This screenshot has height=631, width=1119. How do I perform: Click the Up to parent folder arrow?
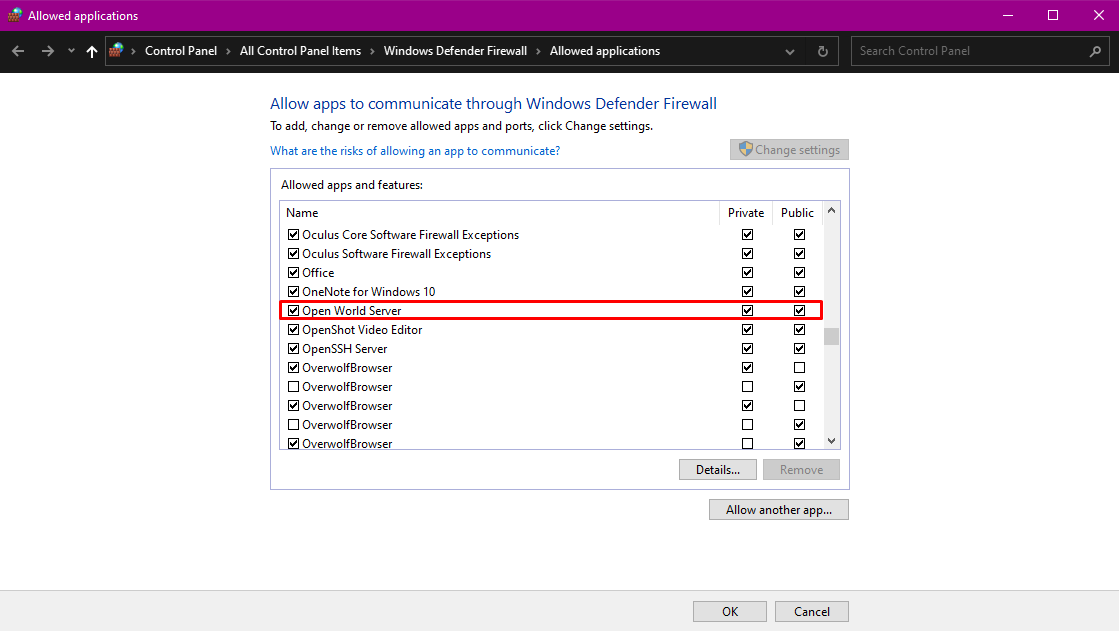(x=92, y=51)
